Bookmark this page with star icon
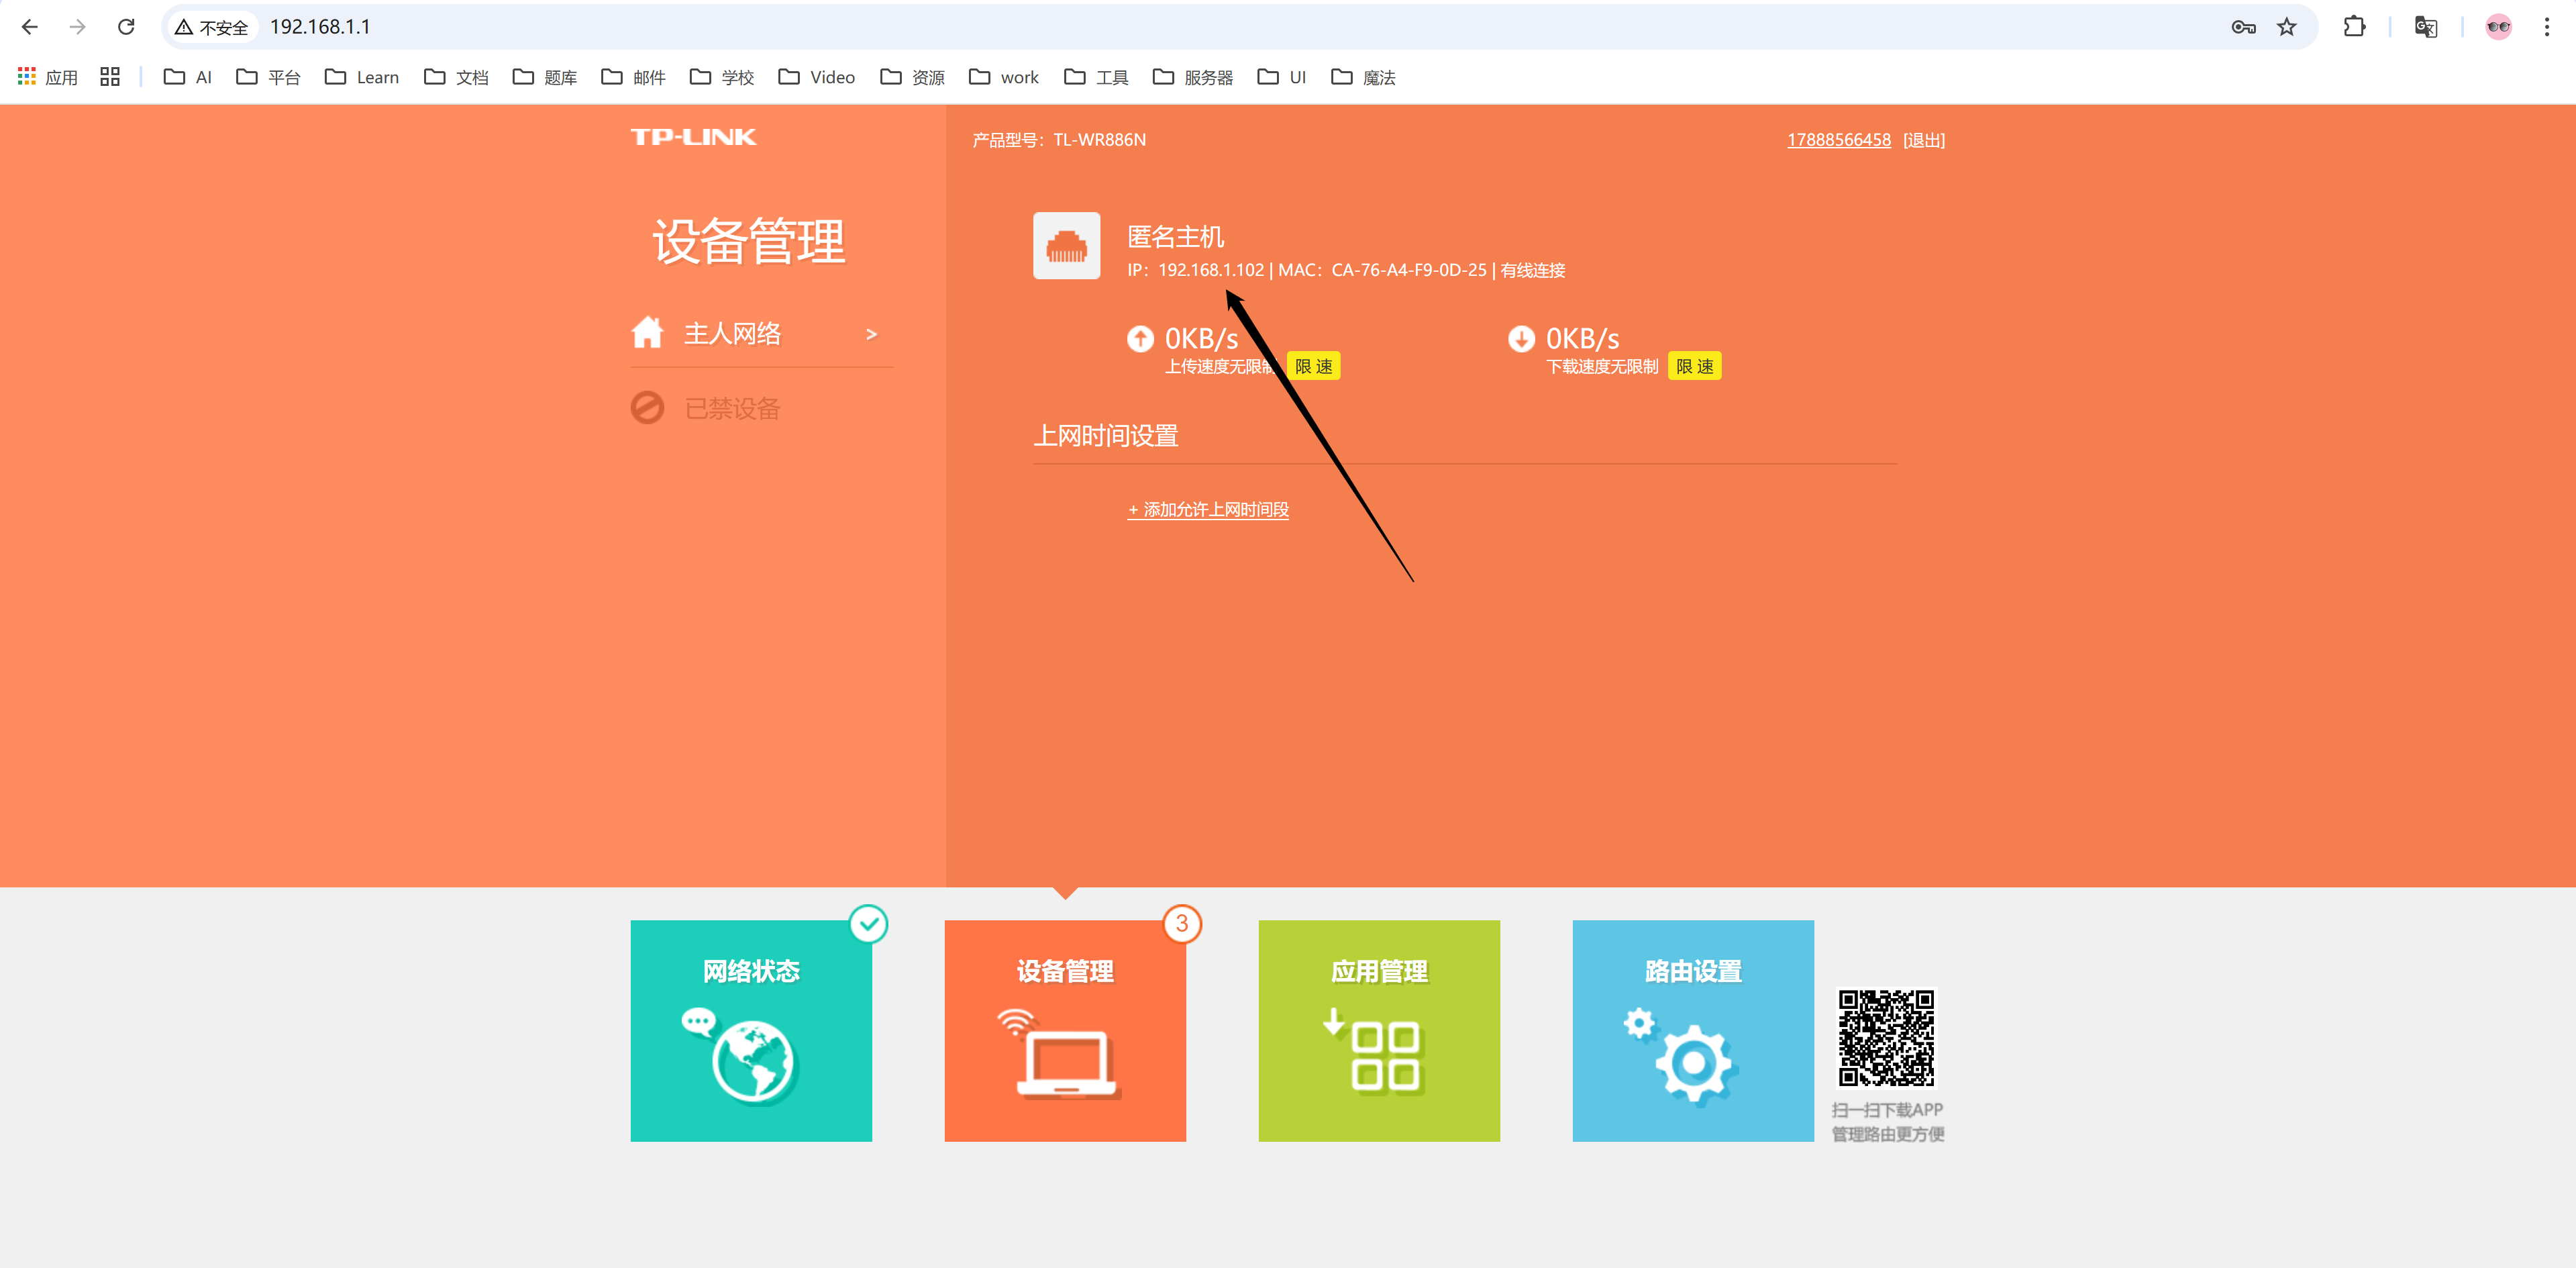Screen dimensions: 2576x1268 coord(2286,27)
